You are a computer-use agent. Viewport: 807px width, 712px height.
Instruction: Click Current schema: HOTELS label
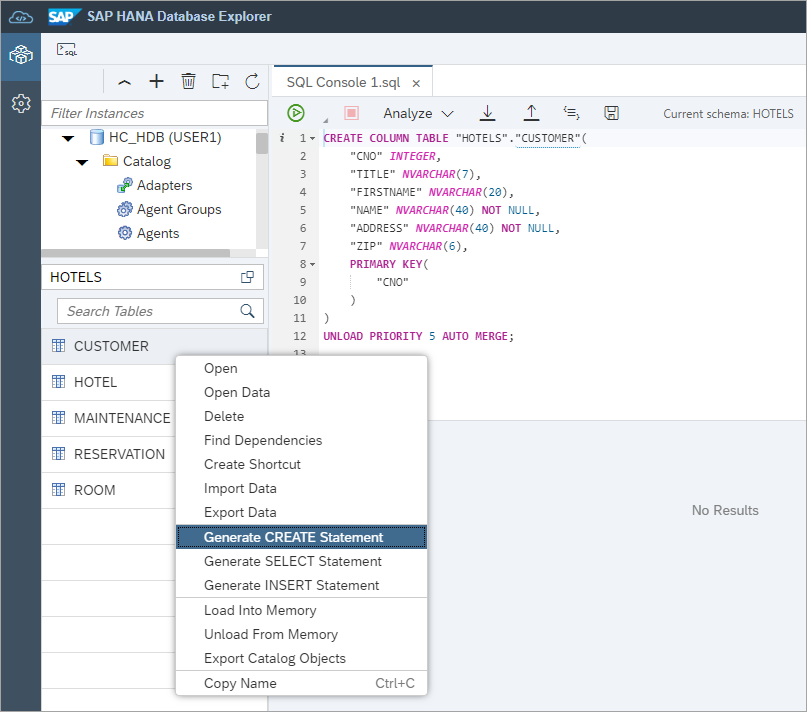728,114
